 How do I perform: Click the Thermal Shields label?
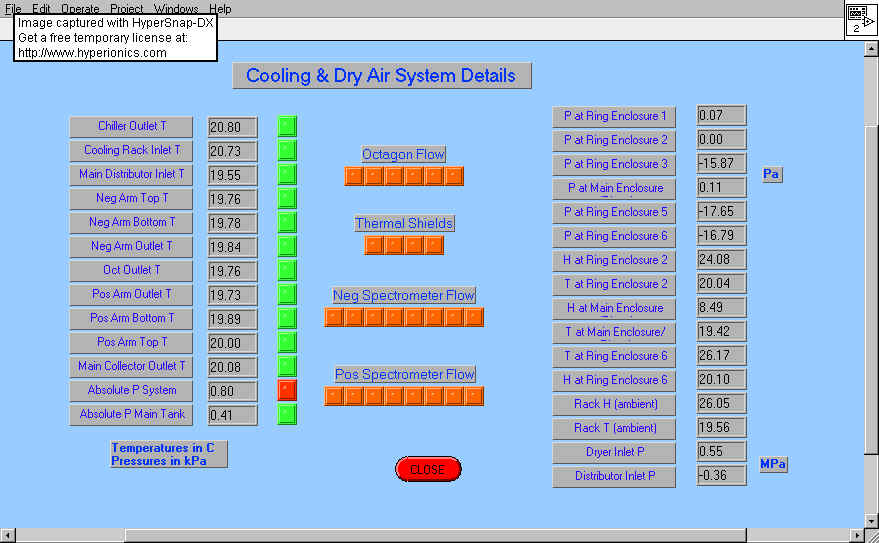coord(404,224)
